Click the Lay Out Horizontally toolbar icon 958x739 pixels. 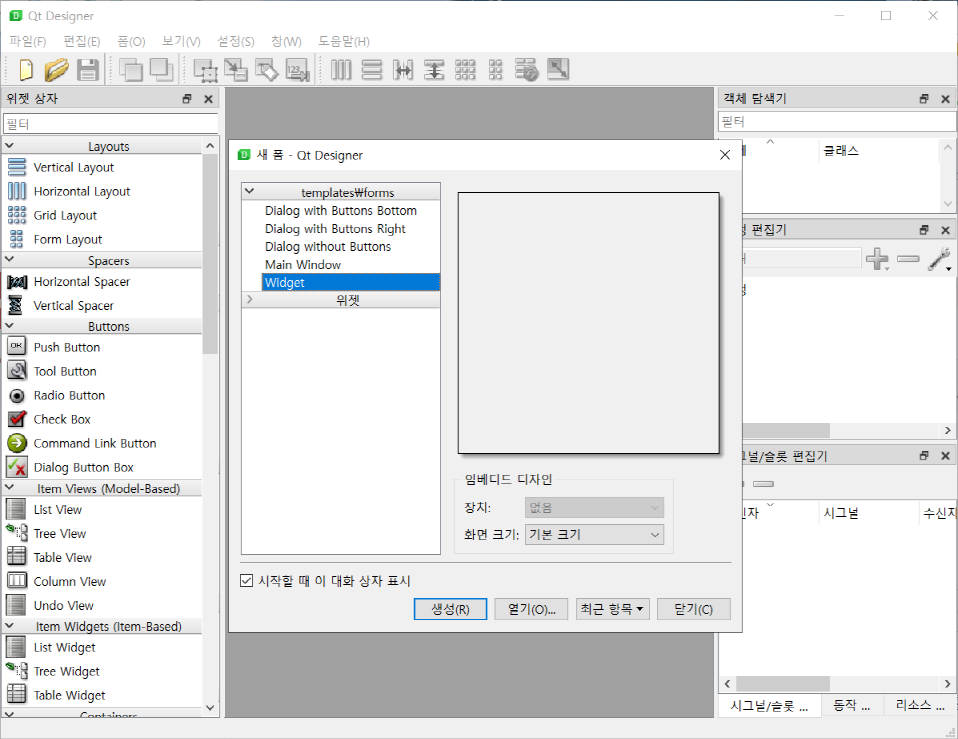[x=341, y=70]
